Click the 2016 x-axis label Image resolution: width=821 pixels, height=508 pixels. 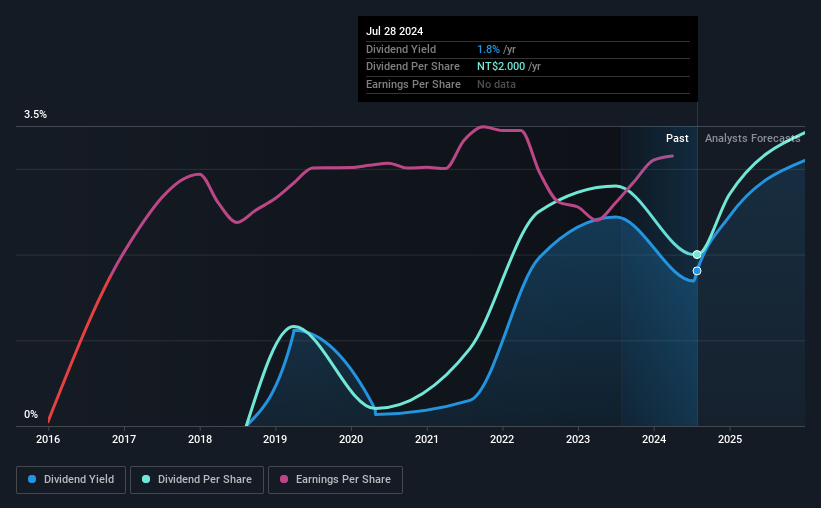click(48, 439)
